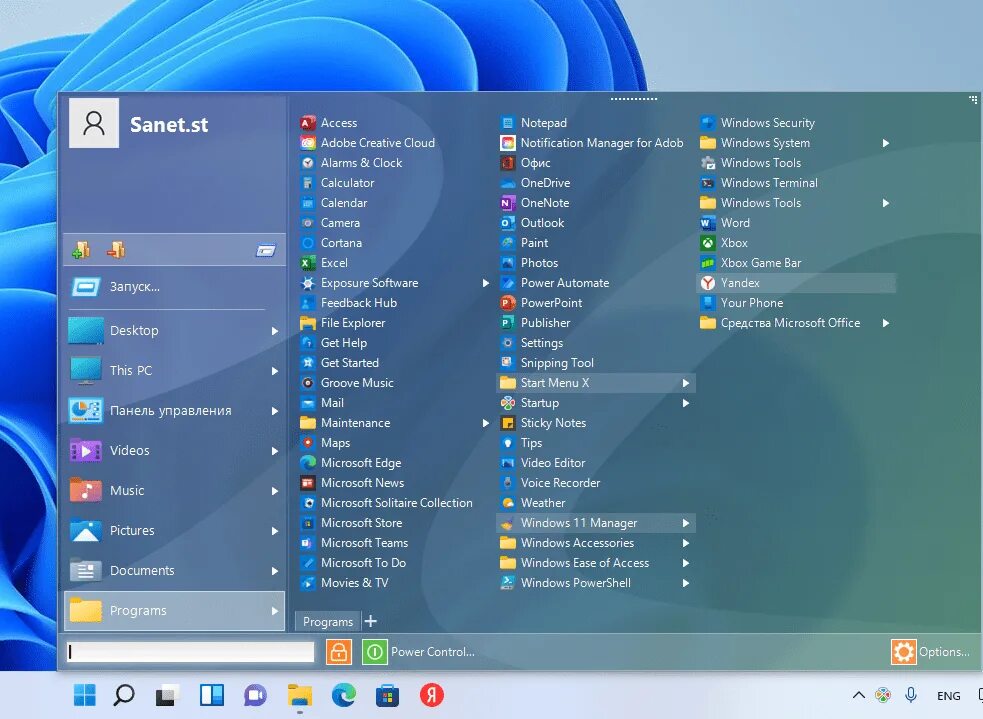Click the Windows Security shield icon
This screenshot has width=983, height=719.
pos(707,123)
